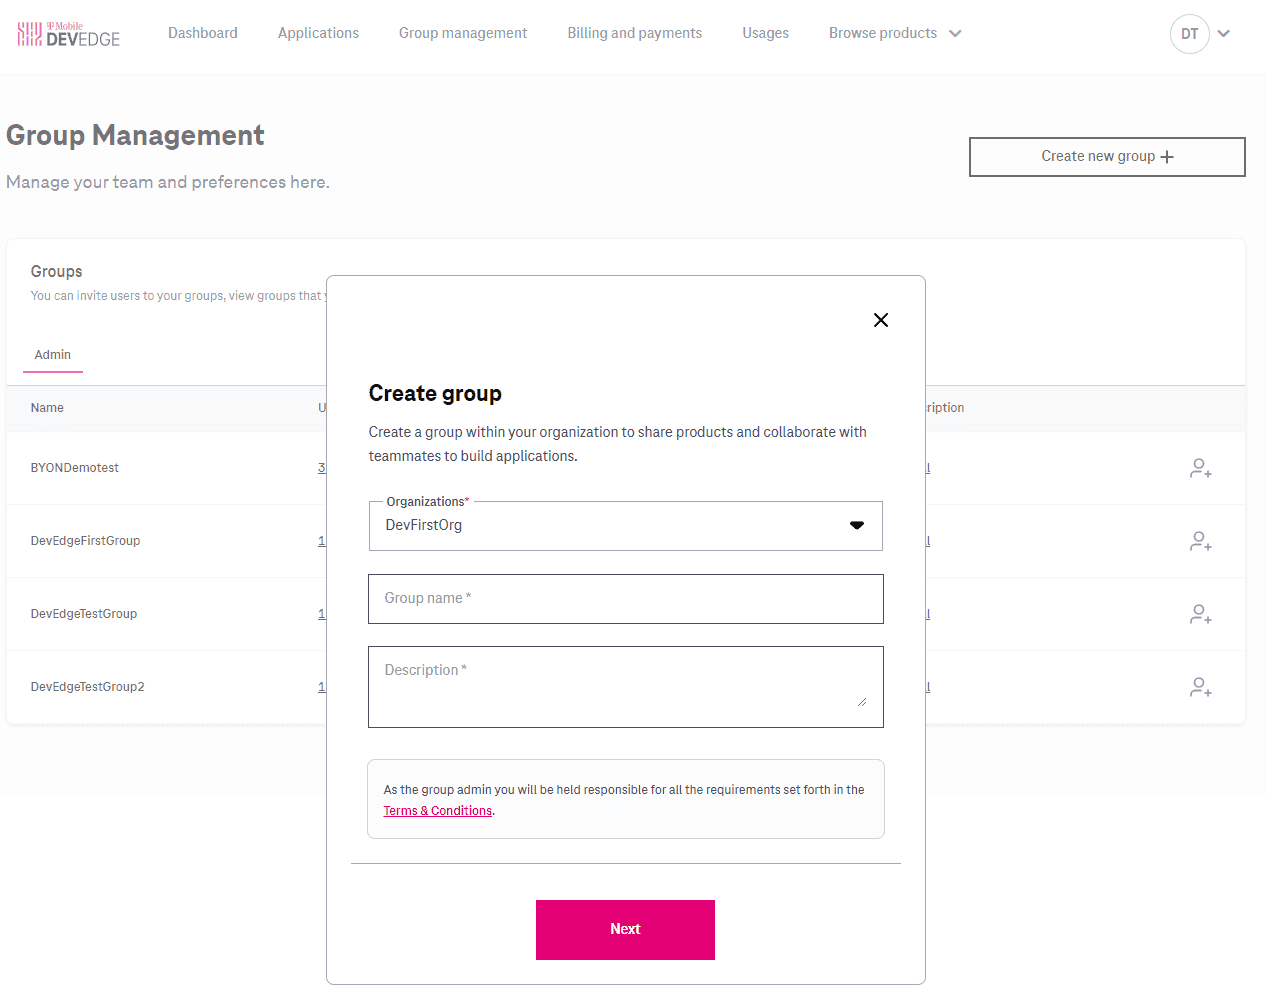Go to Dashboard page

point(203,34)
